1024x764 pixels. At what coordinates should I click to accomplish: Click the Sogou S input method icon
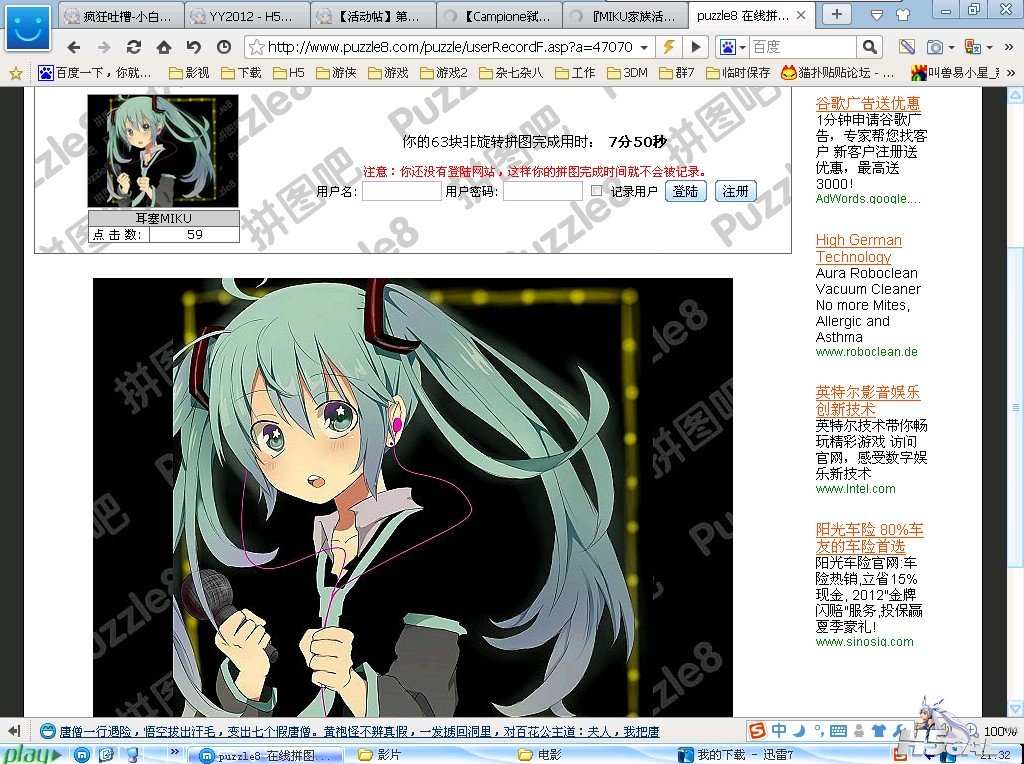coord(757,730)
